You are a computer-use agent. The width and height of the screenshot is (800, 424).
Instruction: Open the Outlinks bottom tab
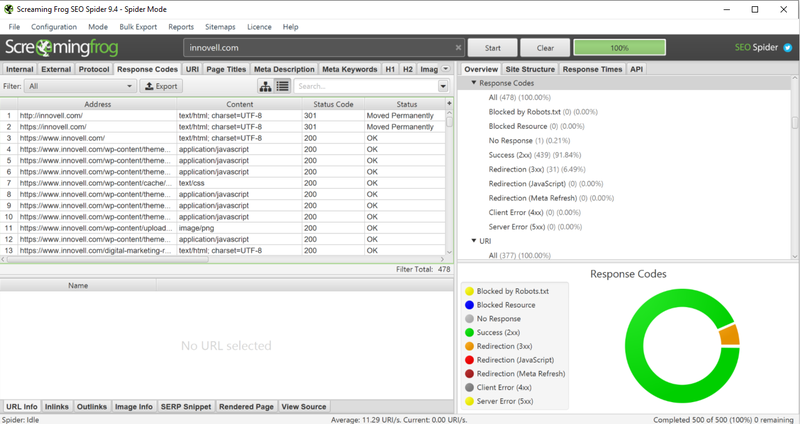[92, 407]
